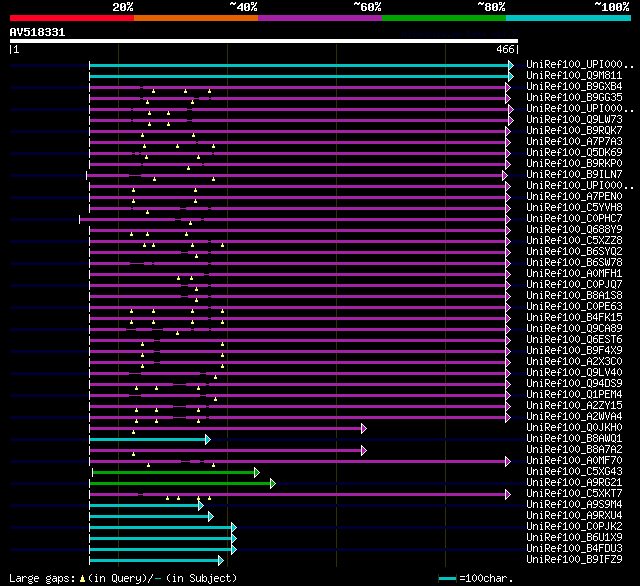640x586 pixels.
Task: Open hit UniRef100_B9GG35
Action: [574, 98]
